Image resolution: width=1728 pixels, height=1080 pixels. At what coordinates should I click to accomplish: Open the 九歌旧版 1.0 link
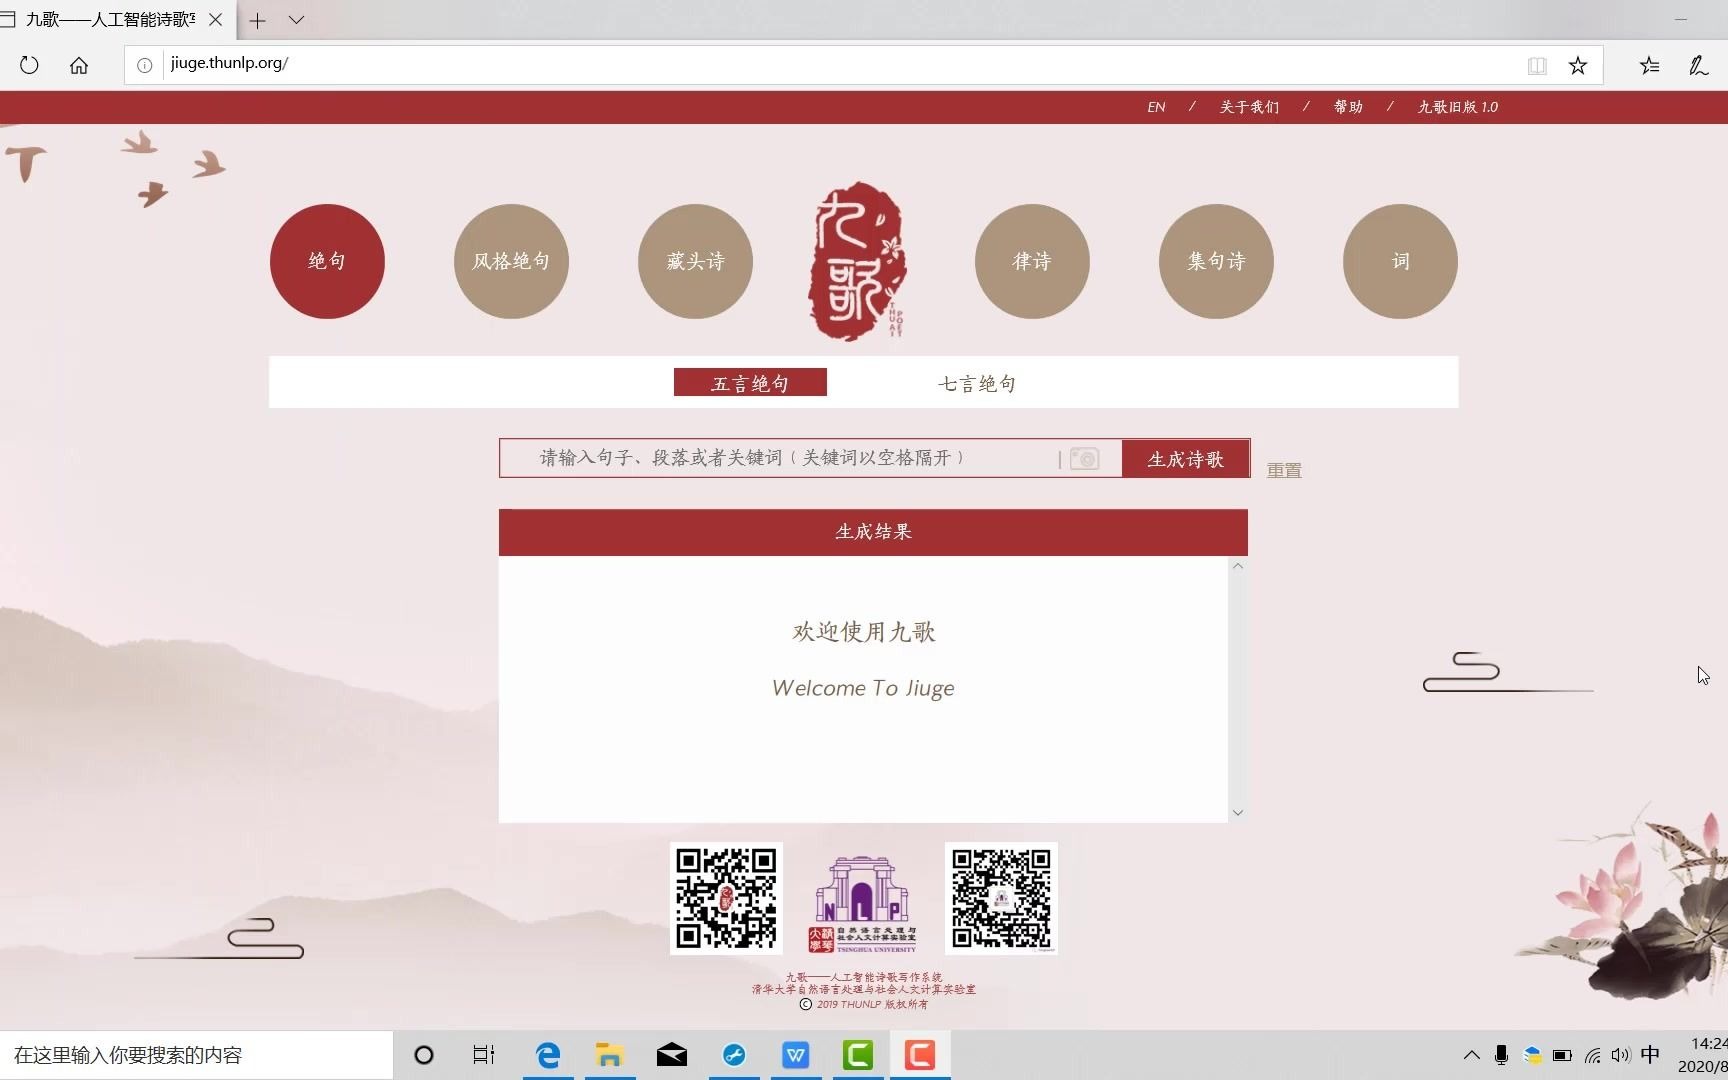[x=1457, y=107]
